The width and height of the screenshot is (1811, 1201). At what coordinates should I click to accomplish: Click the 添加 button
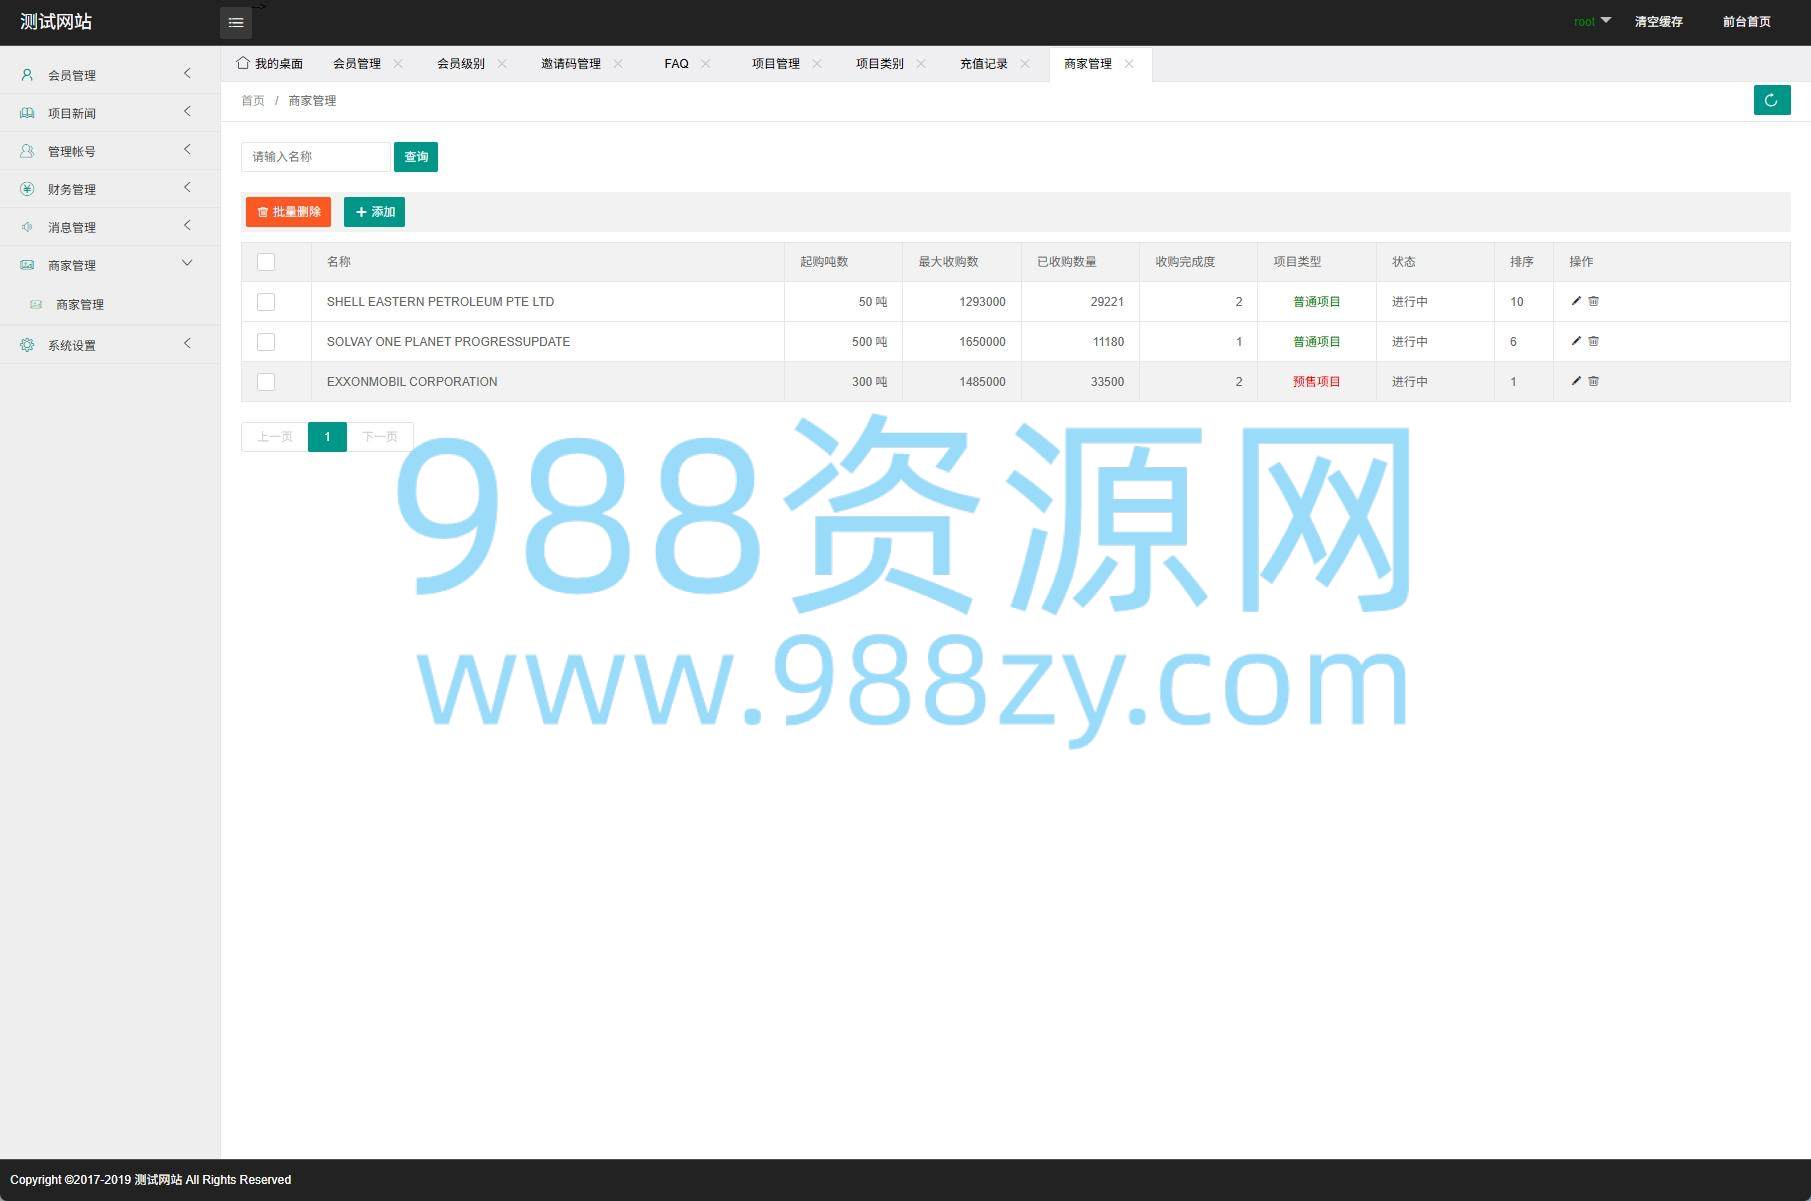(x=374, y=212)
